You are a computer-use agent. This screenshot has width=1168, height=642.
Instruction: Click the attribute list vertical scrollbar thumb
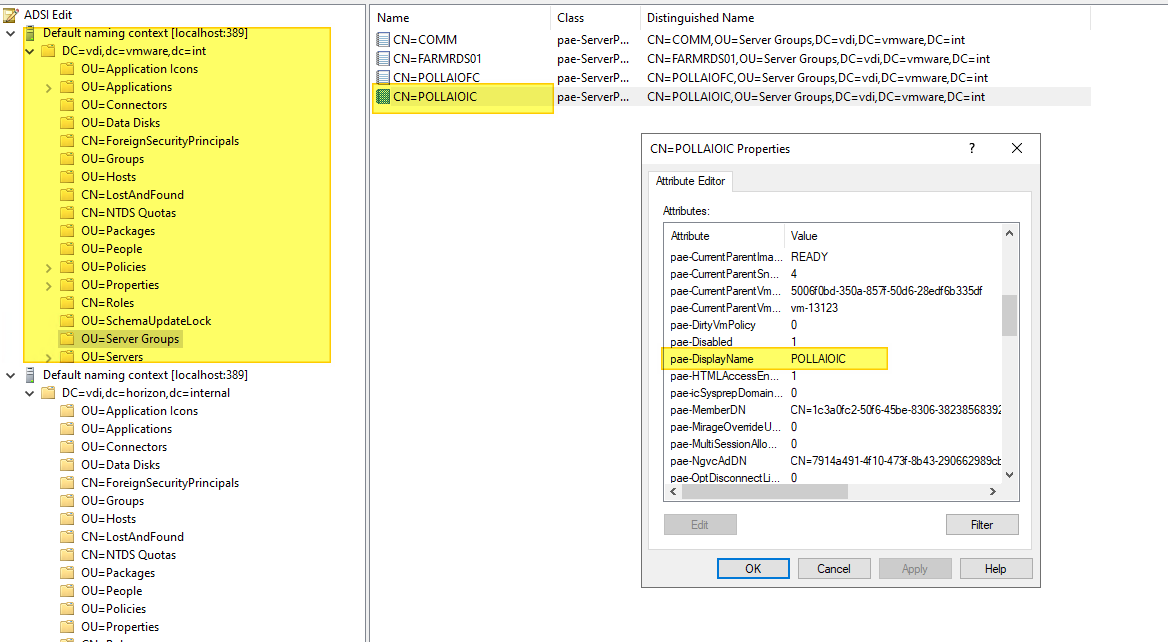[1009, 315]
